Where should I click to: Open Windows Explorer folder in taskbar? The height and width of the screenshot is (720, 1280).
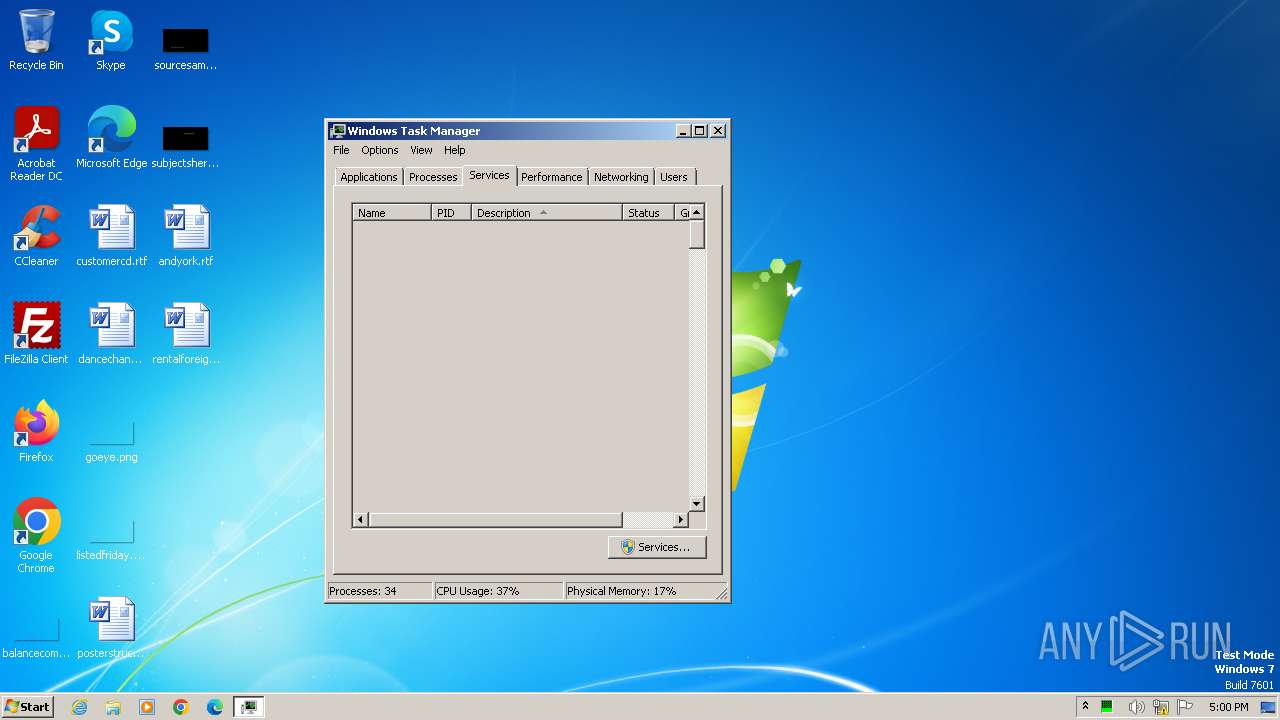click(113, 707)
